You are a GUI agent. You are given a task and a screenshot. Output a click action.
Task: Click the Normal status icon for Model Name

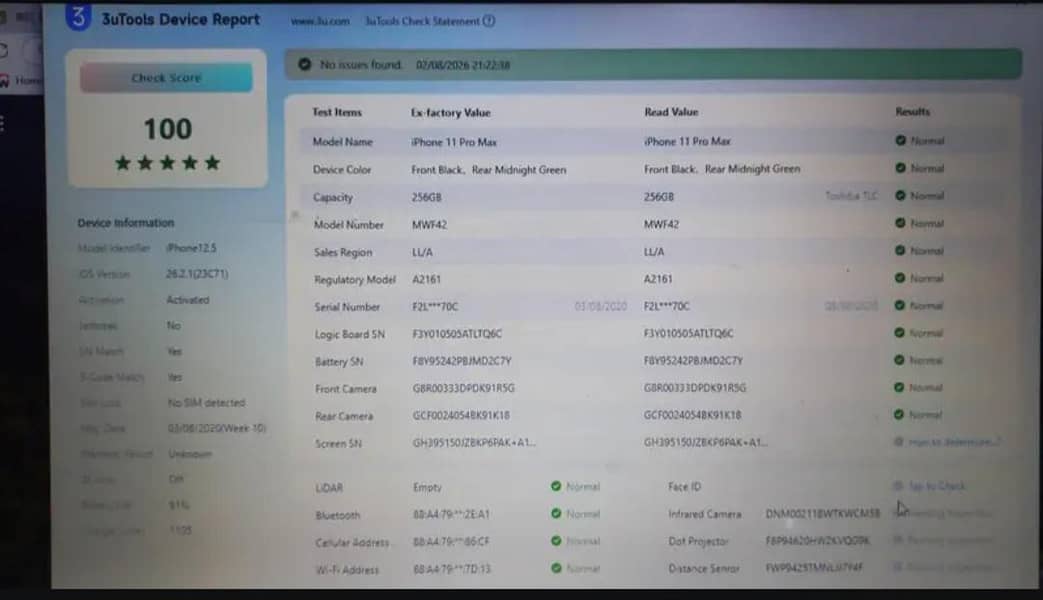point(901,140)
